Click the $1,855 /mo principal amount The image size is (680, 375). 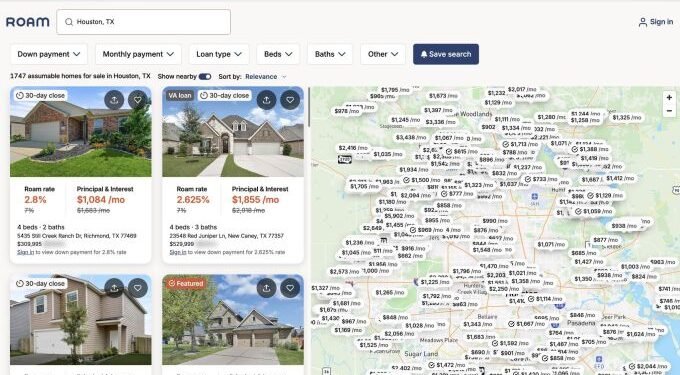pyautogui.click(x=255, y=200)
